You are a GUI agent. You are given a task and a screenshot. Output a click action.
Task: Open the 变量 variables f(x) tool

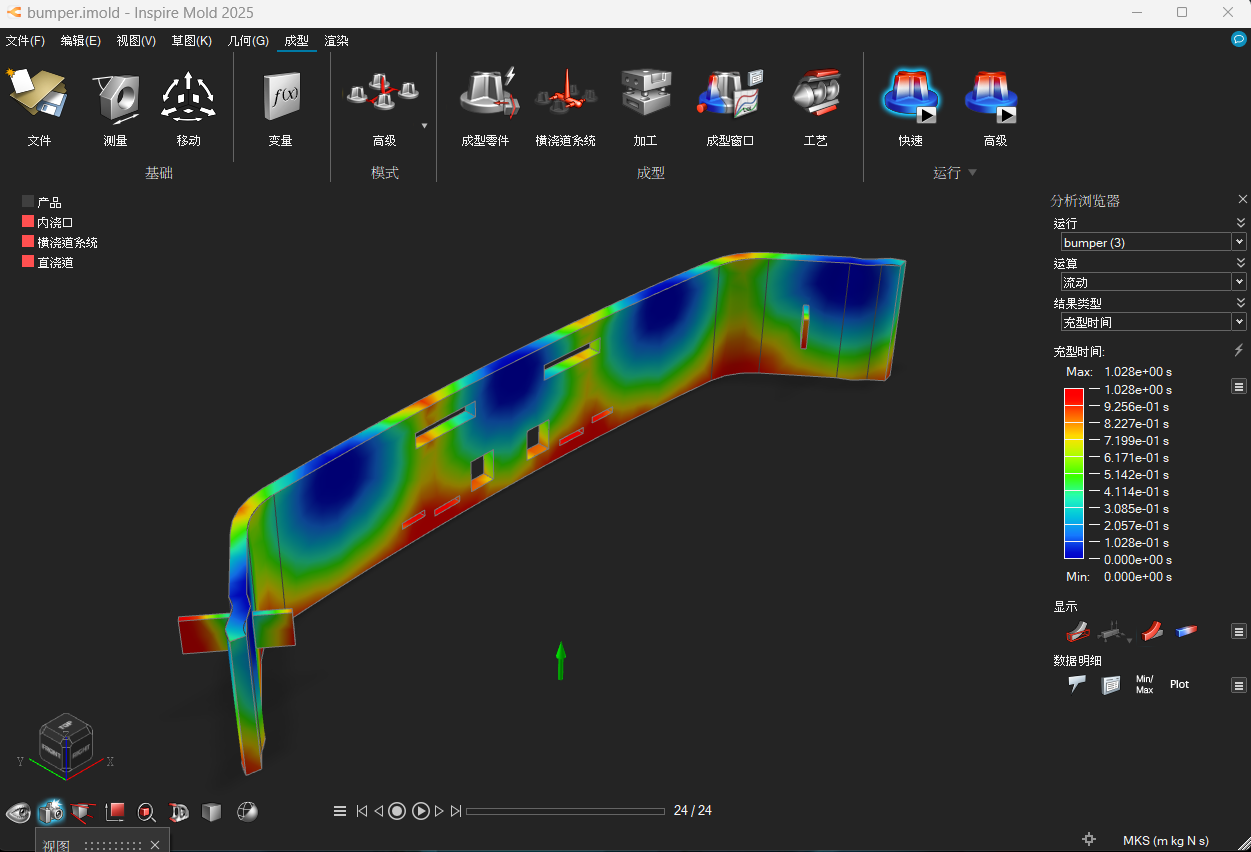(x=281, y=97)
